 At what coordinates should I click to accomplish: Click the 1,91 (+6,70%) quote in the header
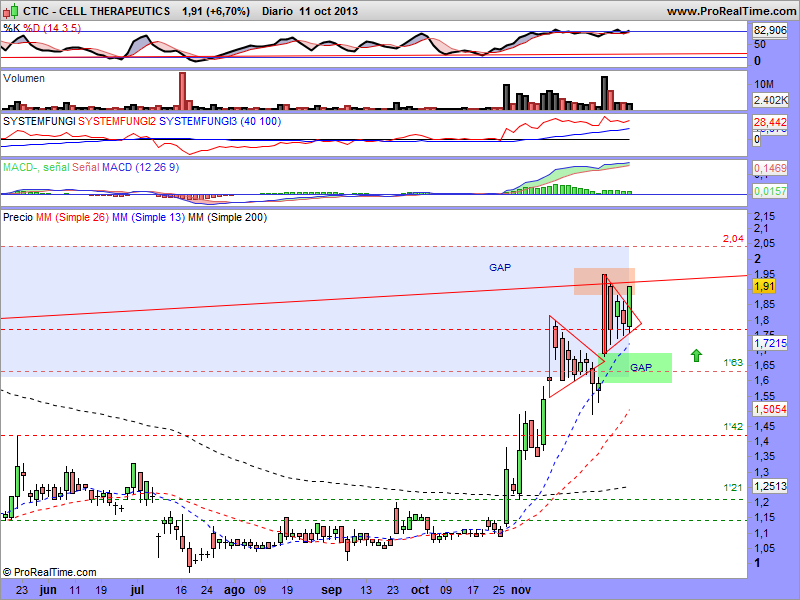(x=216, y=11)
